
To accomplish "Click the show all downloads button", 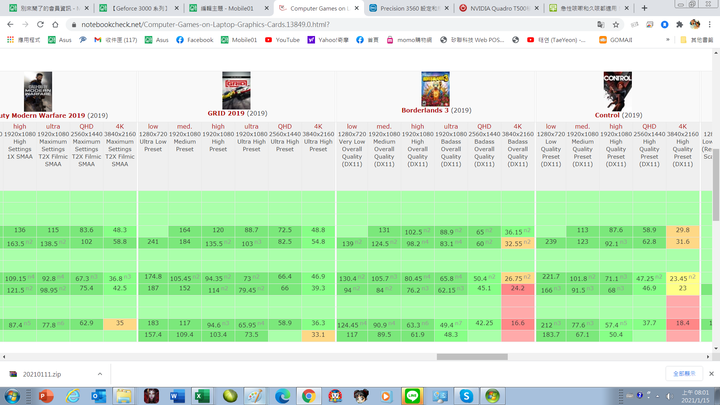I will (x=684, y=374).
